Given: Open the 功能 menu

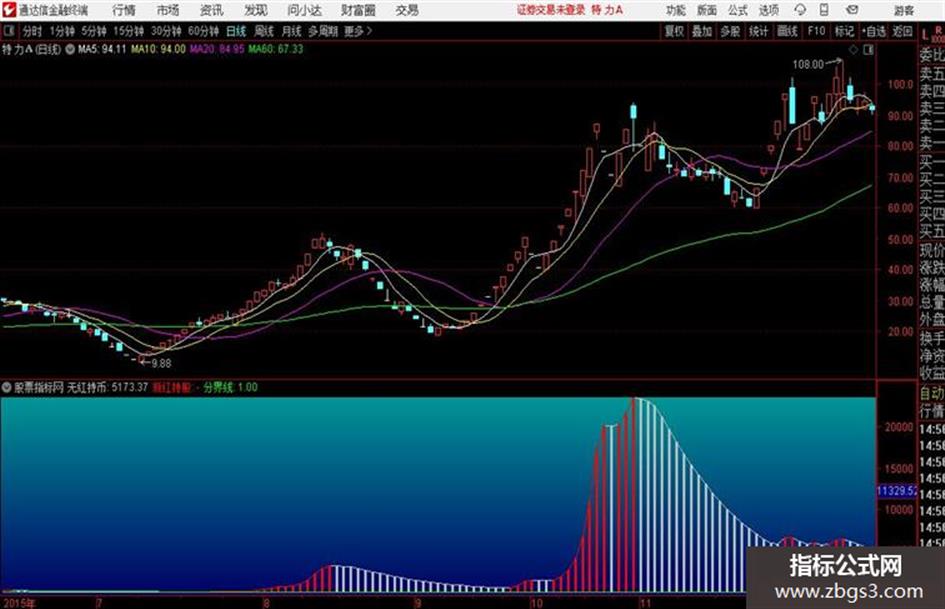Looking at the screenshot, I should click(x=676, y=10).
